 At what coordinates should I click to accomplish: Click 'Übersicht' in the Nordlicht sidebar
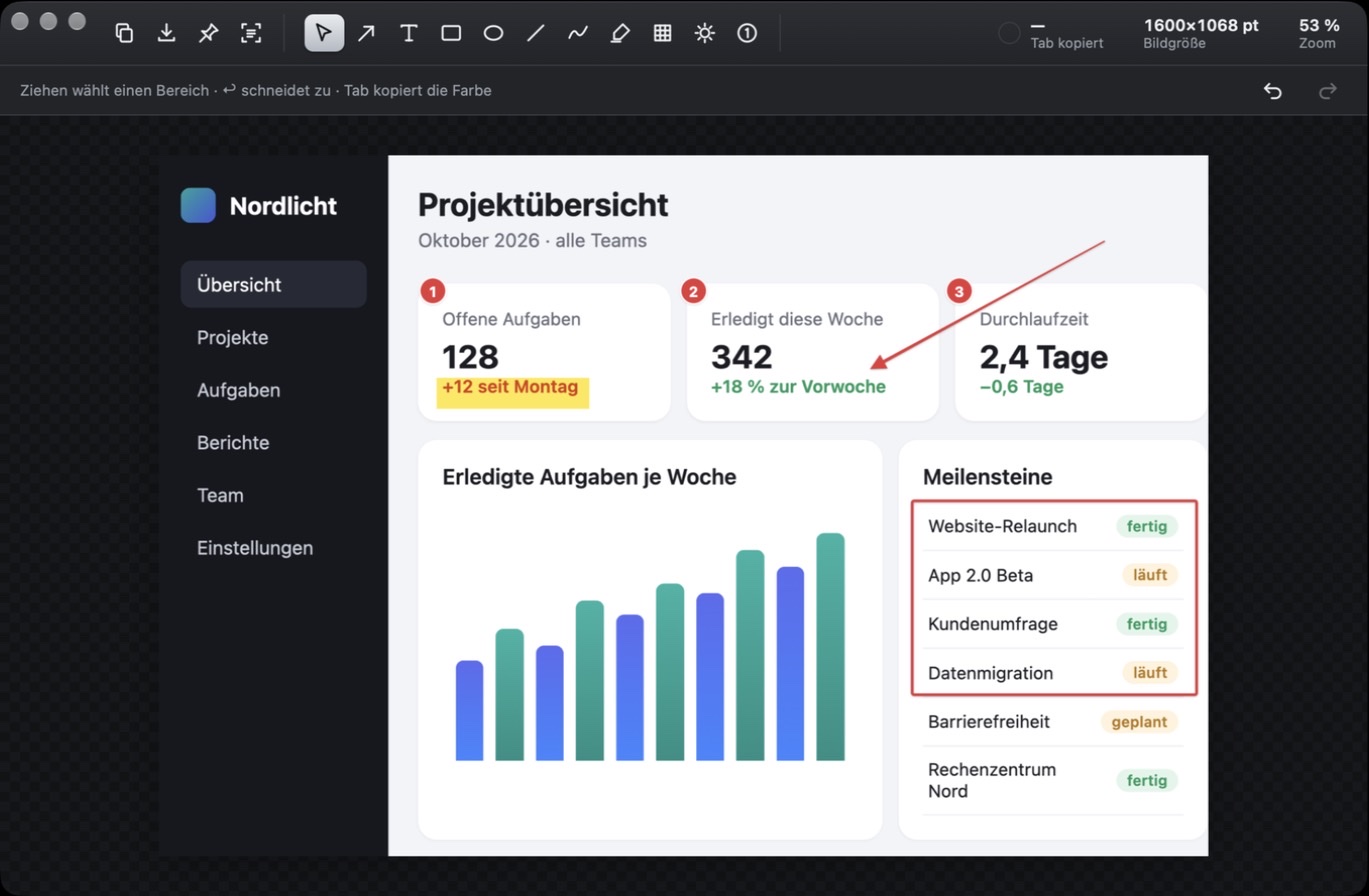(x=273, y=284)
